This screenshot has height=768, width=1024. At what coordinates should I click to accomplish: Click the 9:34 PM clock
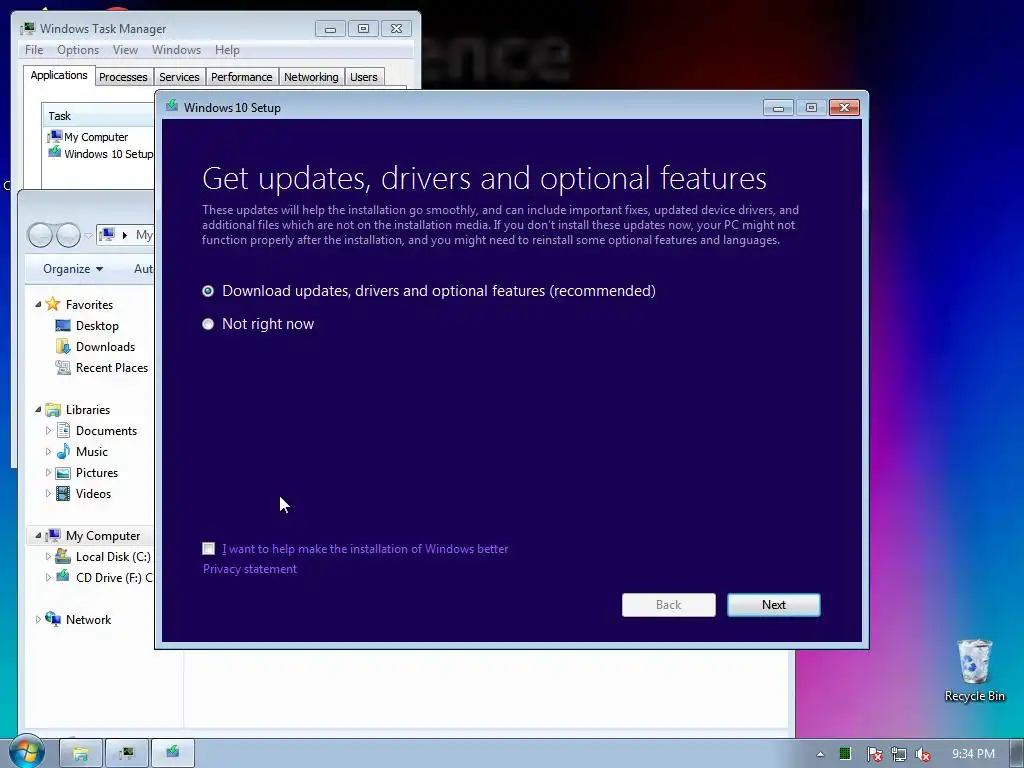(973, 754)
